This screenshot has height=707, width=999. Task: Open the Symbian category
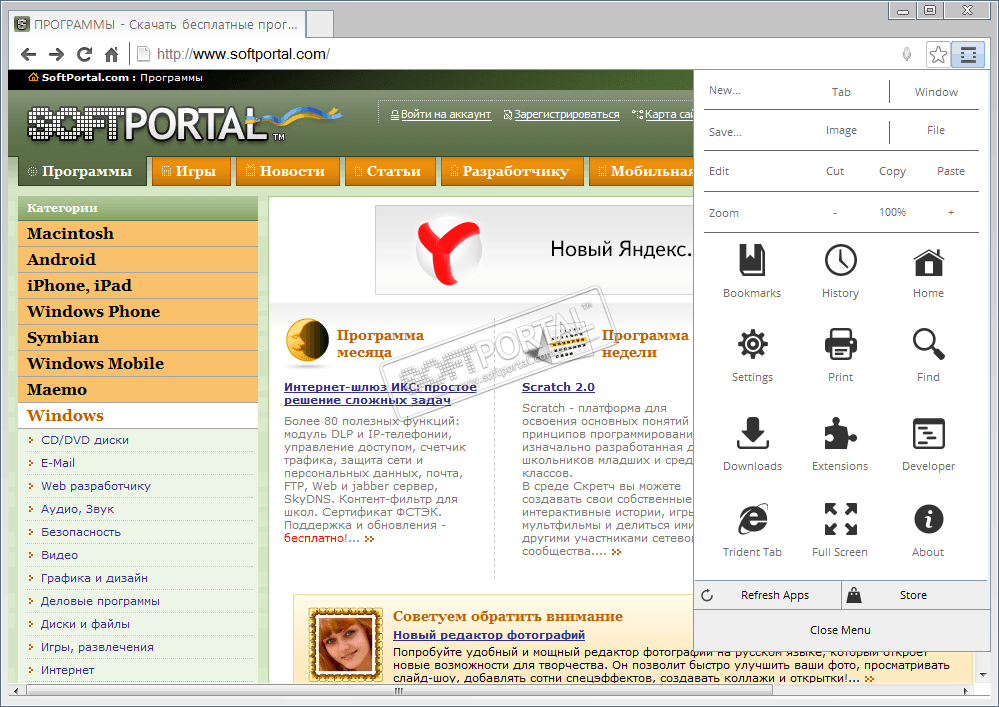[138, 338]
